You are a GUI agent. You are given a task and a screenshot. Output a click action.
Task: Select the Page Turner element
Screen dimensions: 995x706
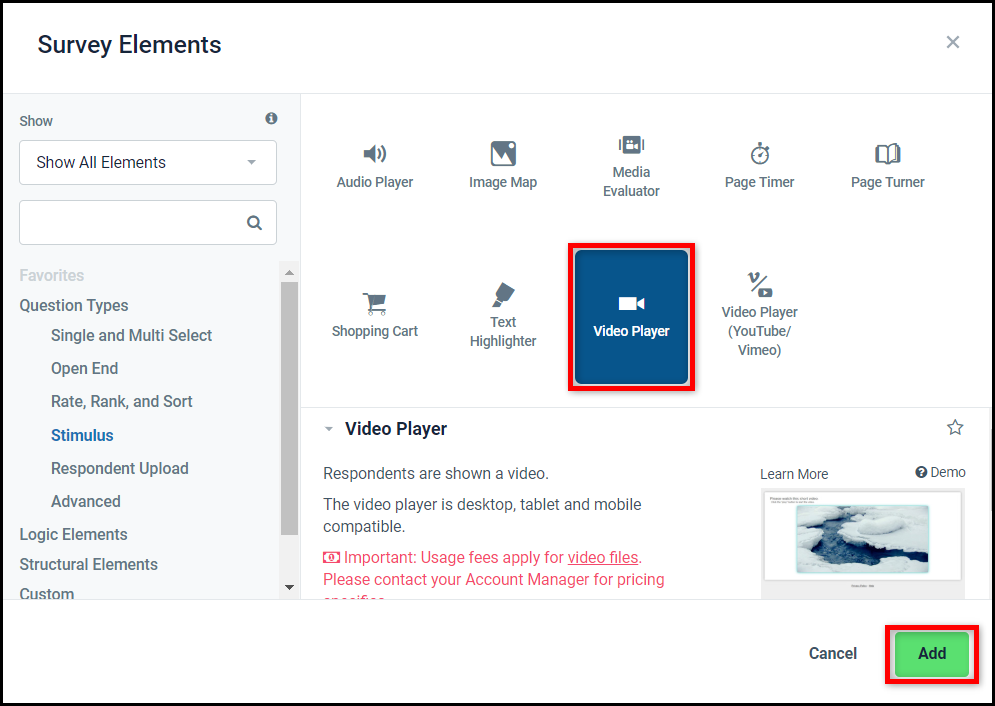pos(887,165)
